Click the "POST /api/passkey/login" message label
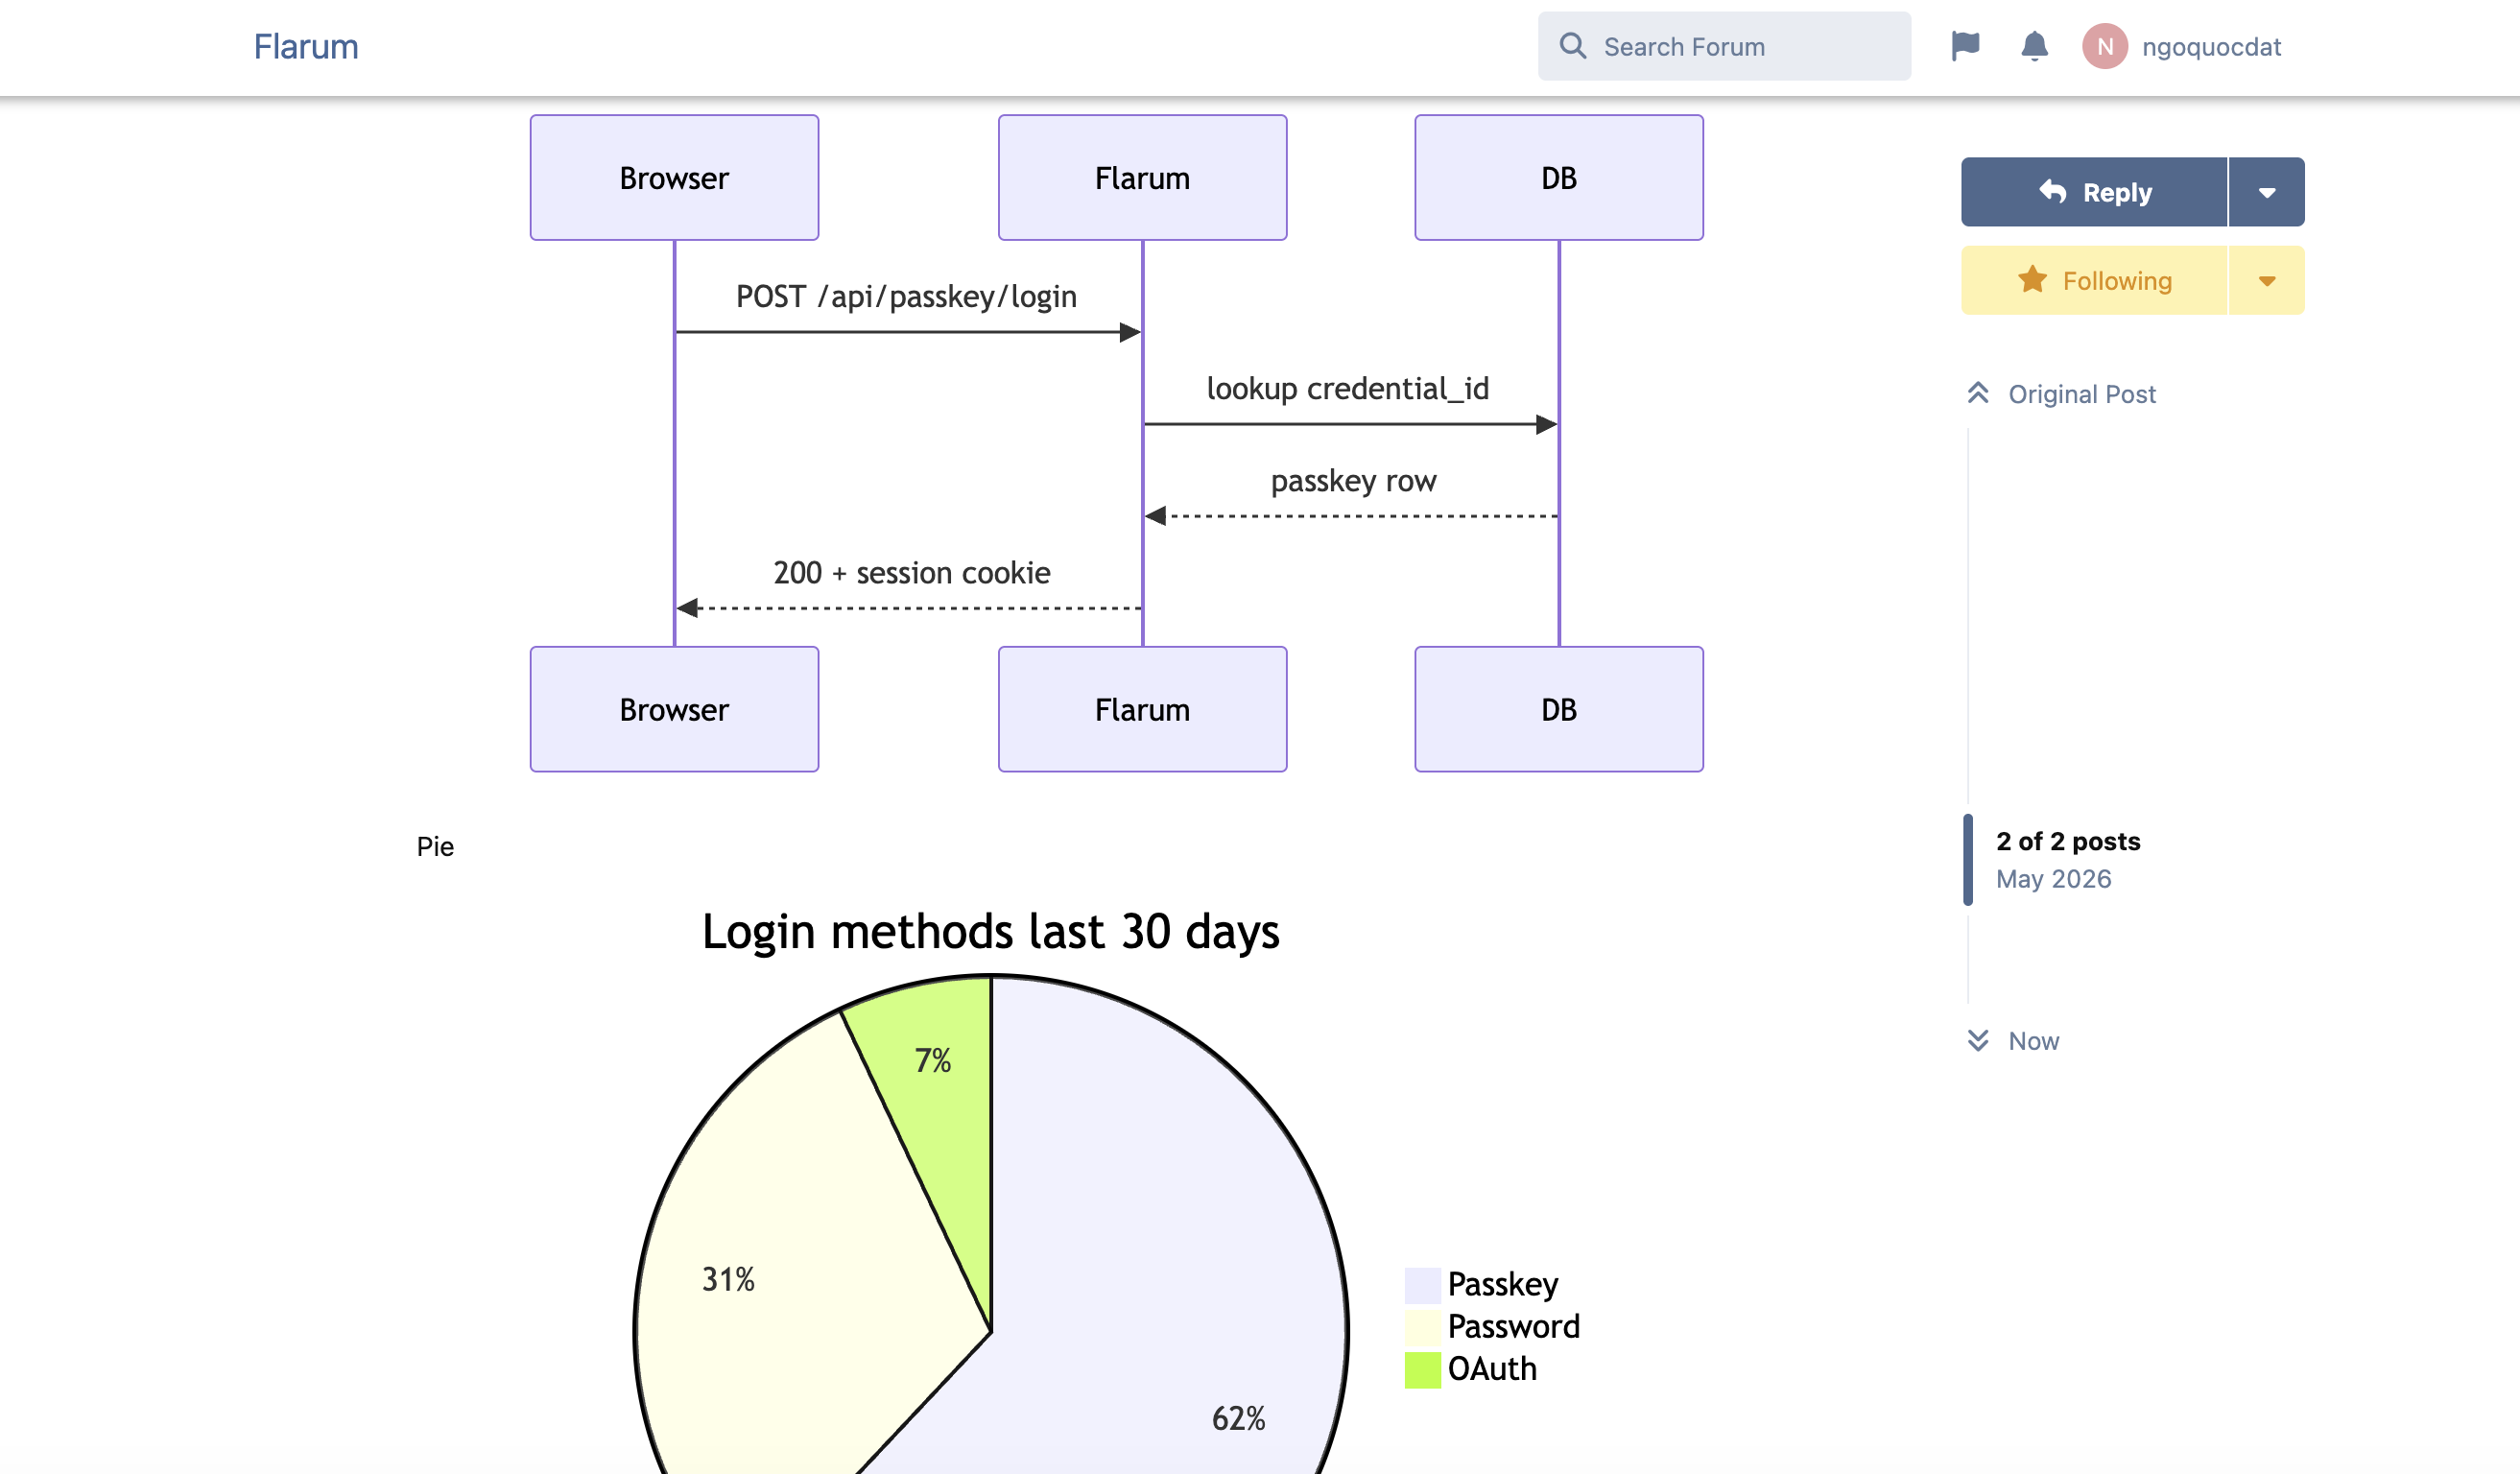Screen dimensions: 2520x1474 click(906, 296)
